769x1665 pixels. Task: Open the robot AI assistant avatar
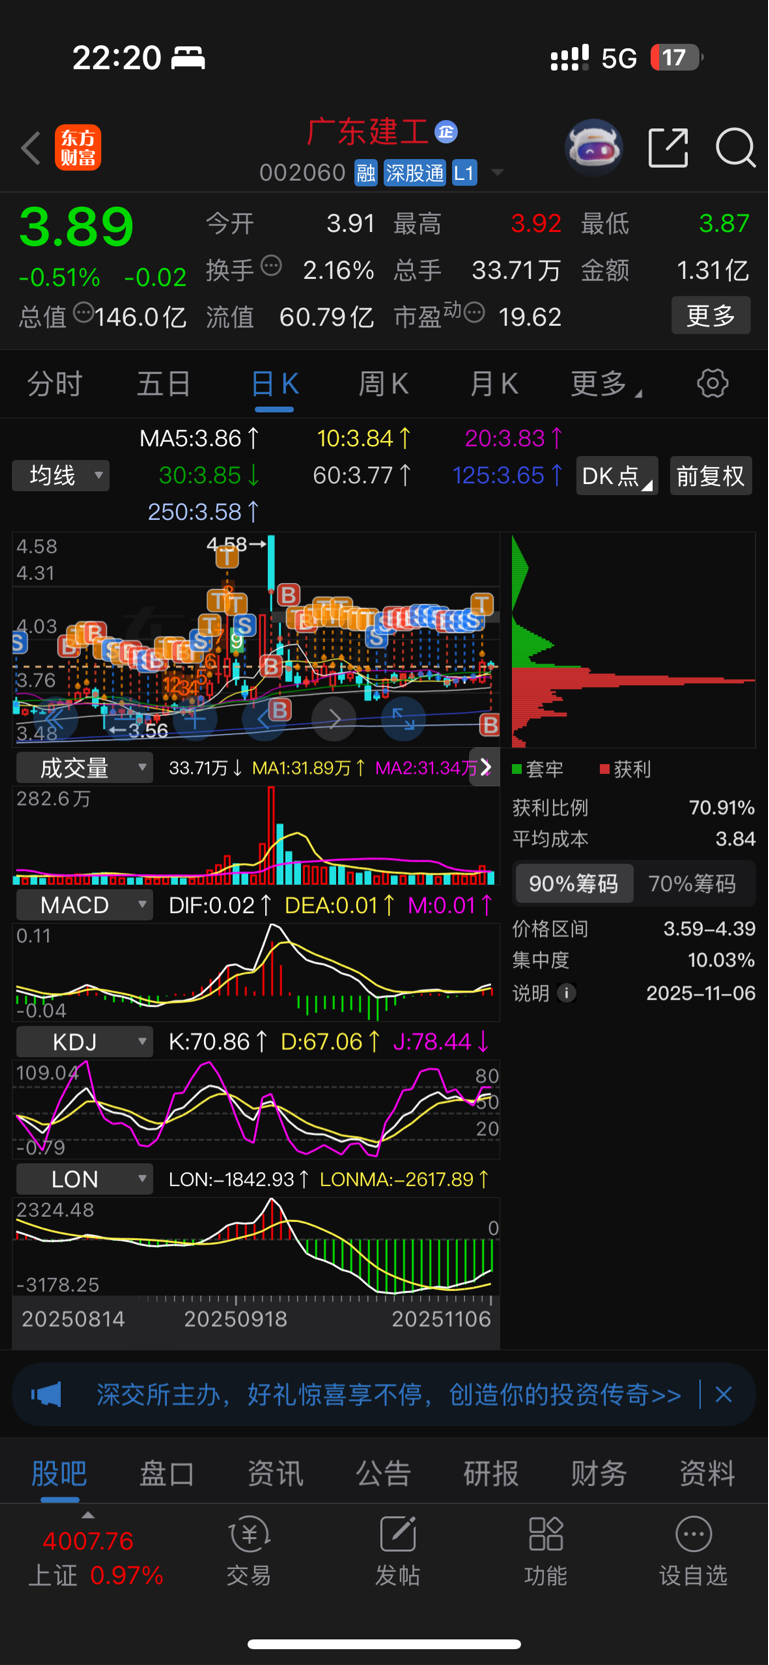[594, 148]
